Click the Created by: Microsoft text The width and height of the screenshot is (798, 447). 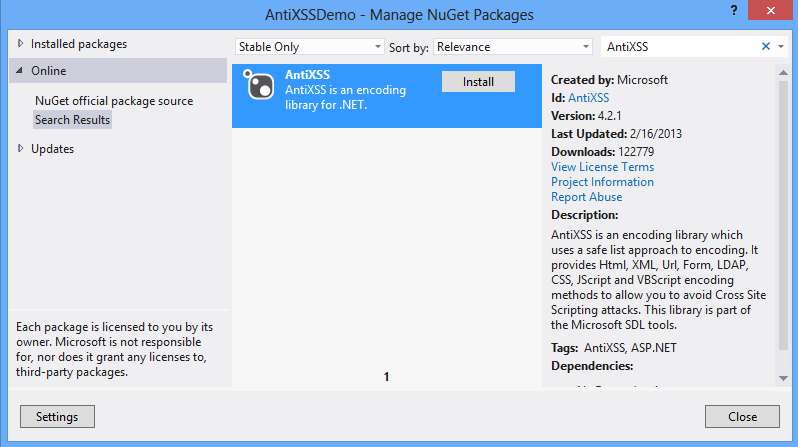pyautogui.click(x=609, y=80)
